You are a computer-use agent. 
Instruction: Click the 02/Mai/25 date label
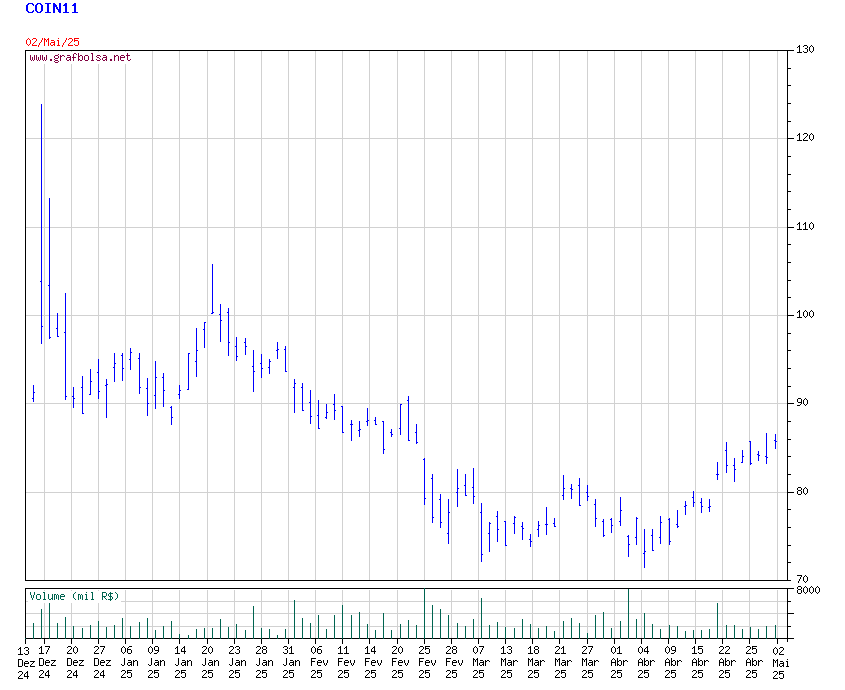52,42
